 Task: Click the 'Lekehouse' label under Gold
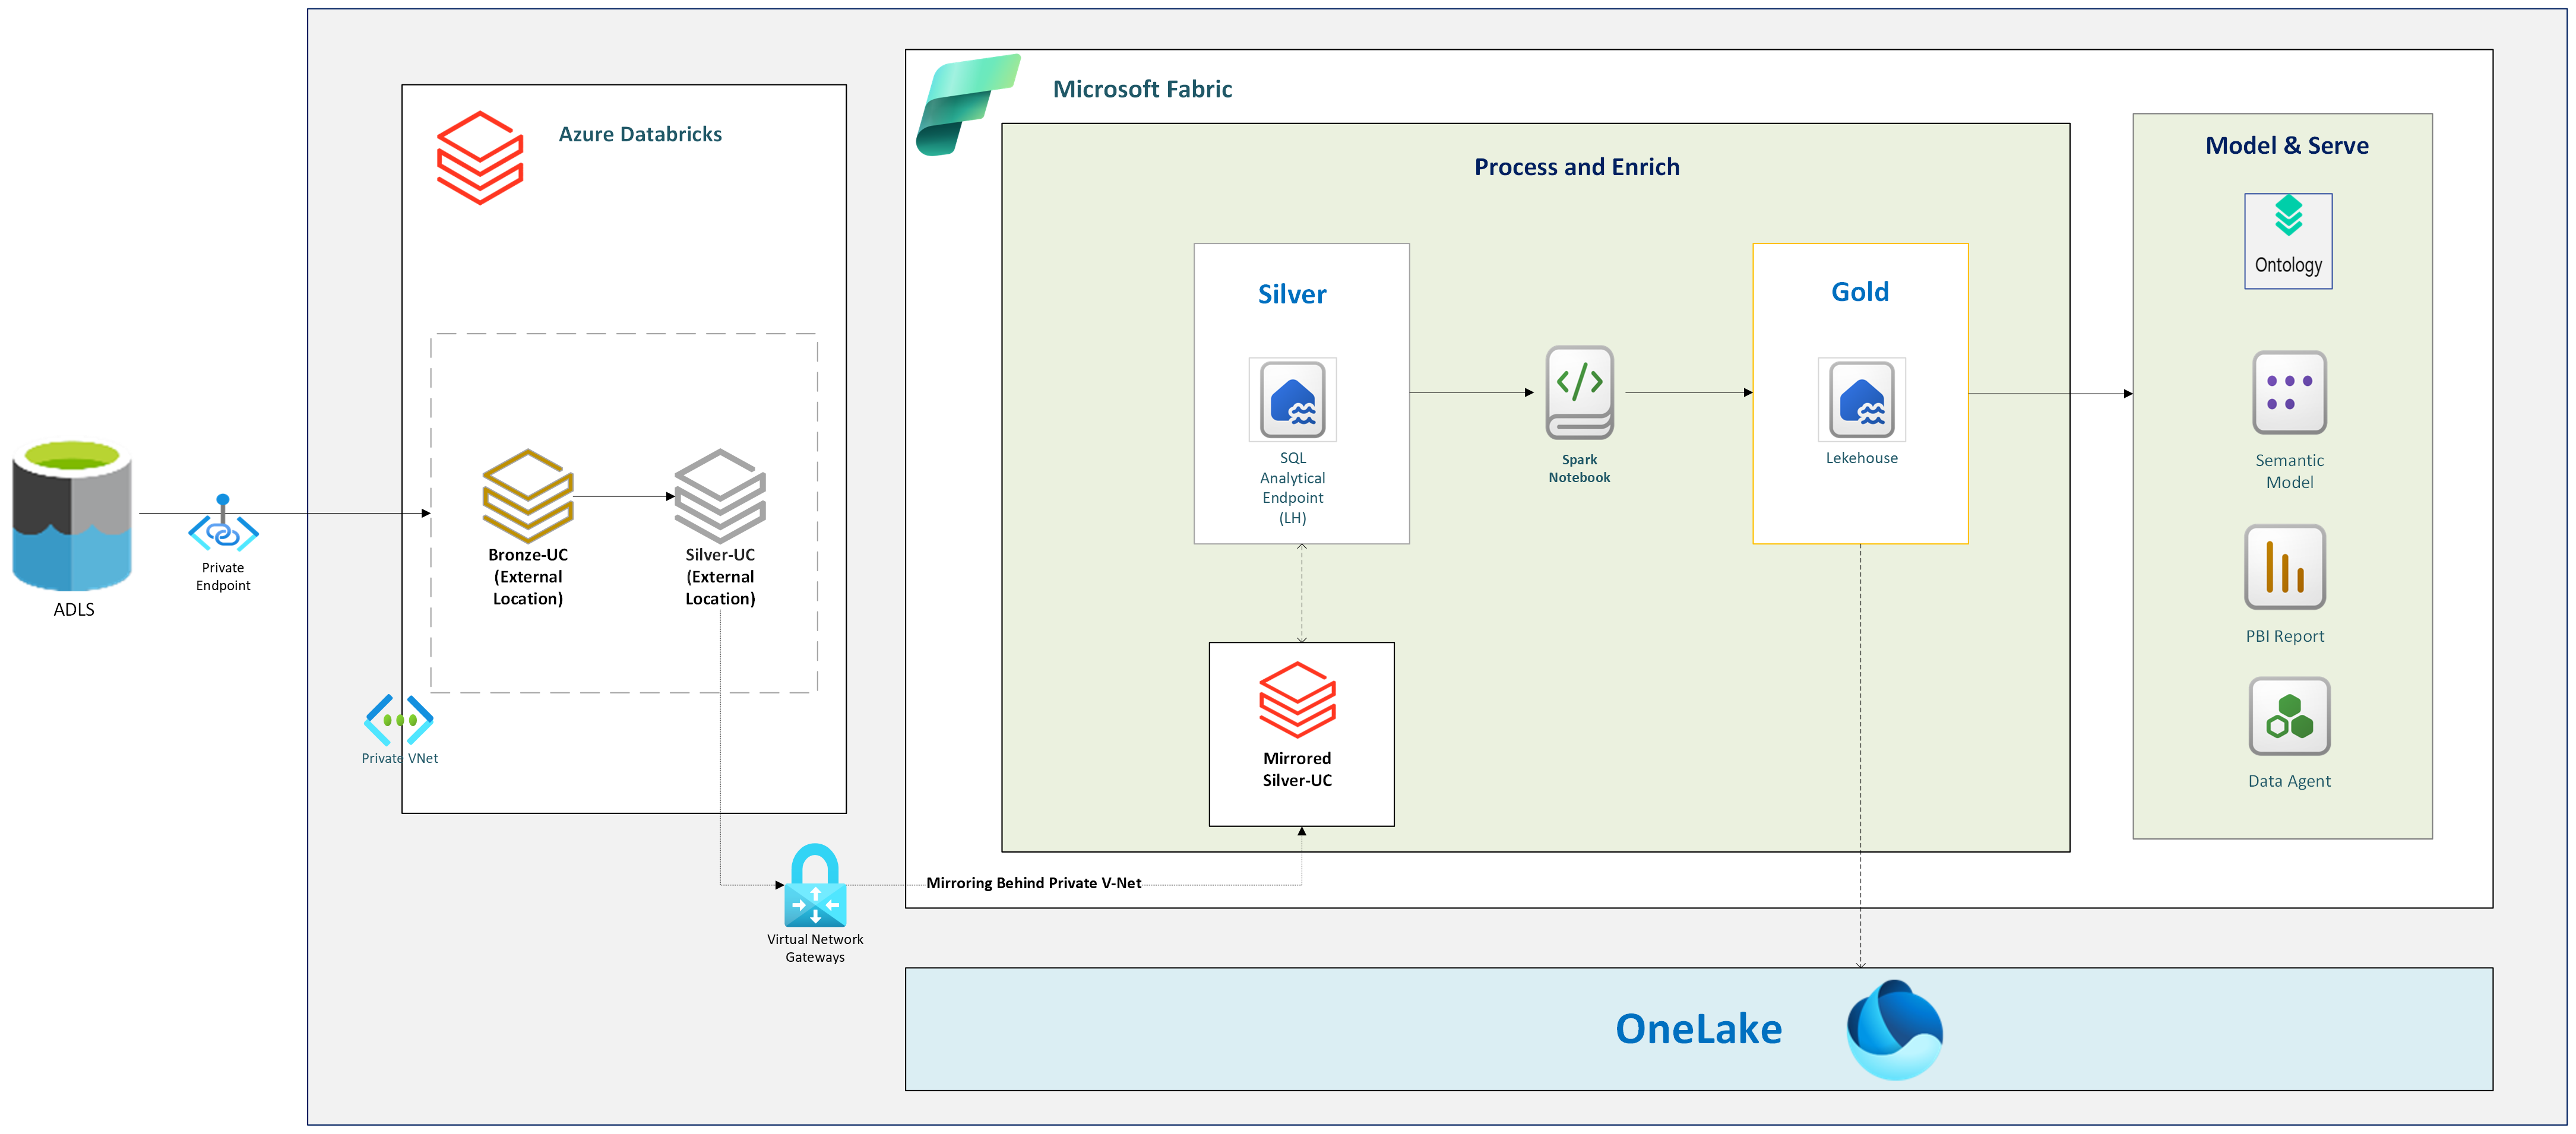pos(1862,458)
